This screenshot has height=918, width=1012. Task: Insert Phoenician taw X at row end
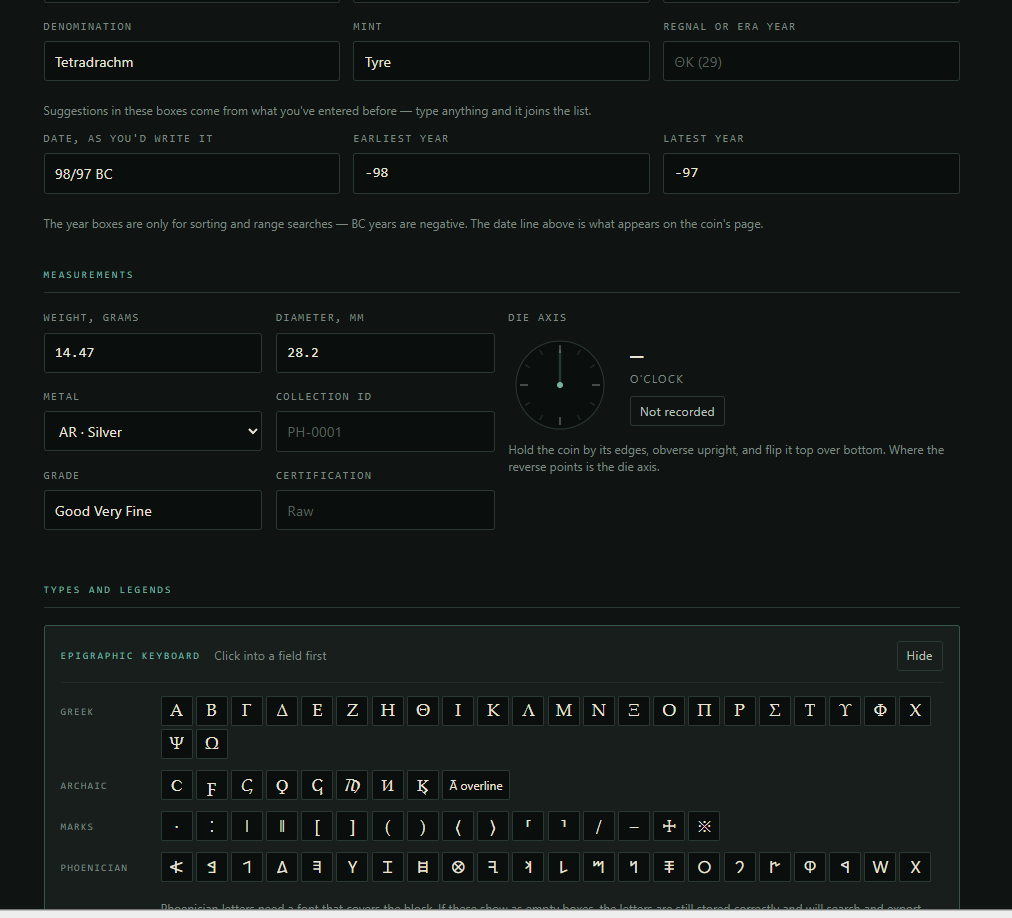click(x=915, y=867)
